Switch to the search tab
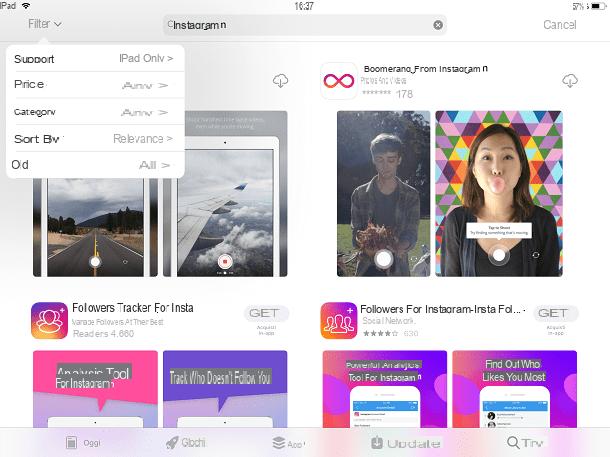Viewport: 610px width, 457px height. point(525,443)
